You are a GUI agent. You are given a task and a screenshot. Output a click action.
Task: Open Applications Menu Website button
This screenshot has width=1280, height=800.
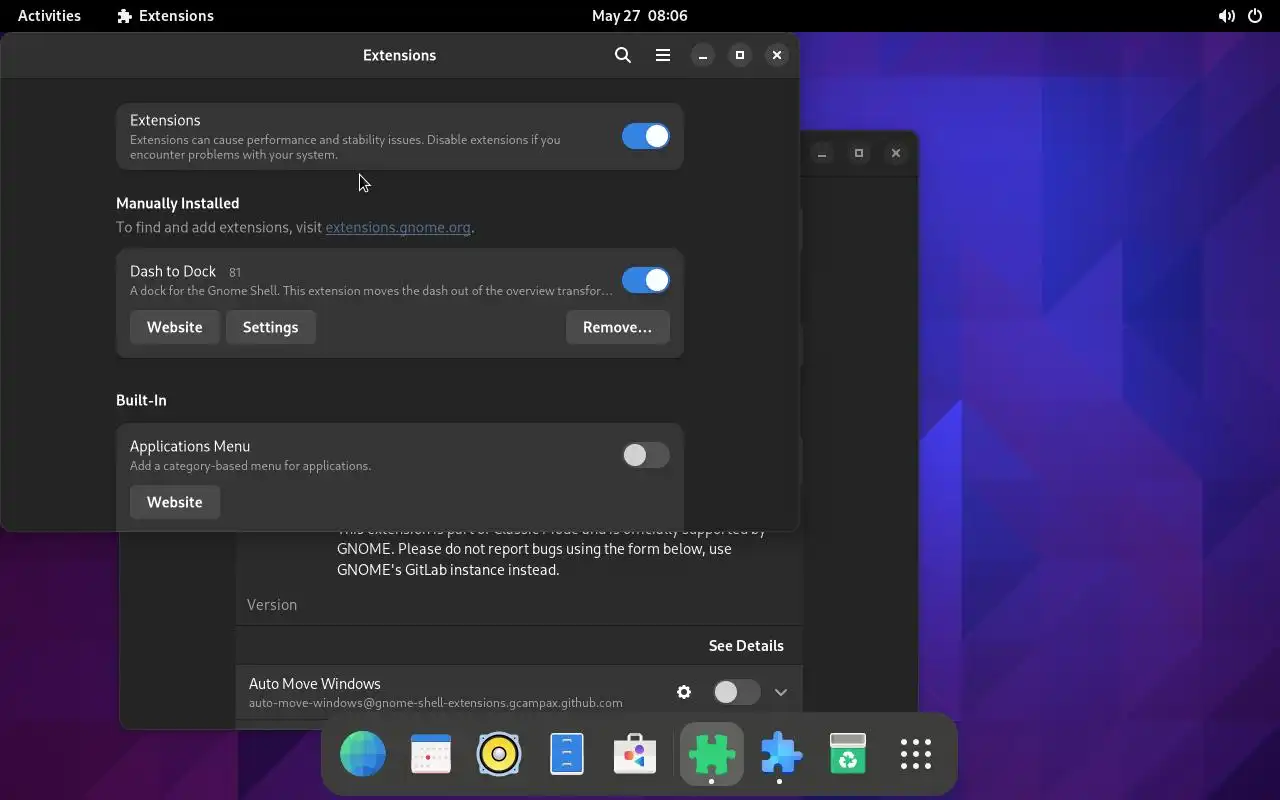(175, 502)
